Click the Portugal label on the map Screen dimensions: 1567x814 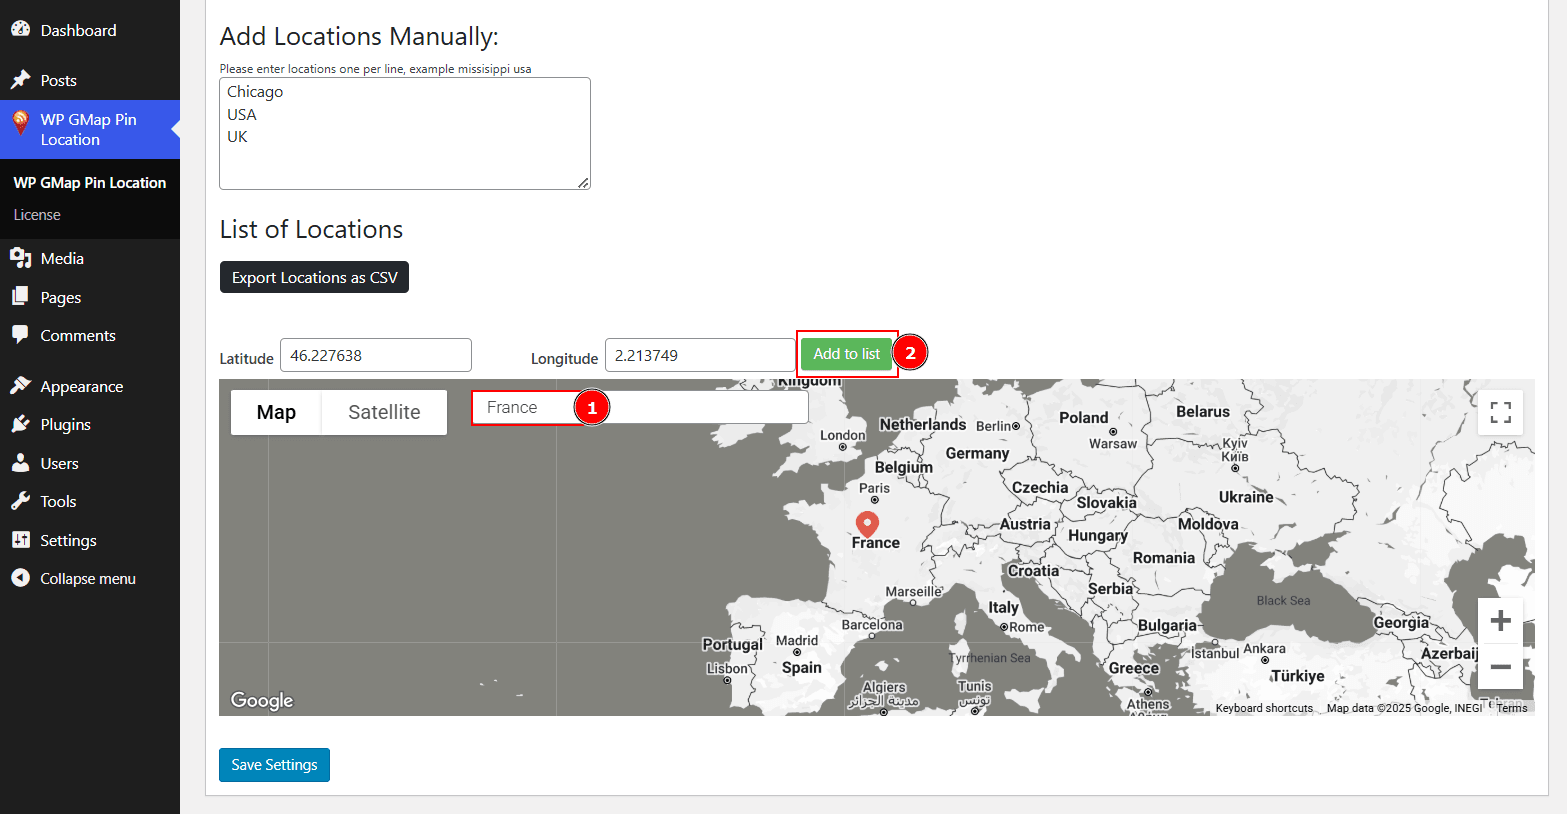(732, 644)
